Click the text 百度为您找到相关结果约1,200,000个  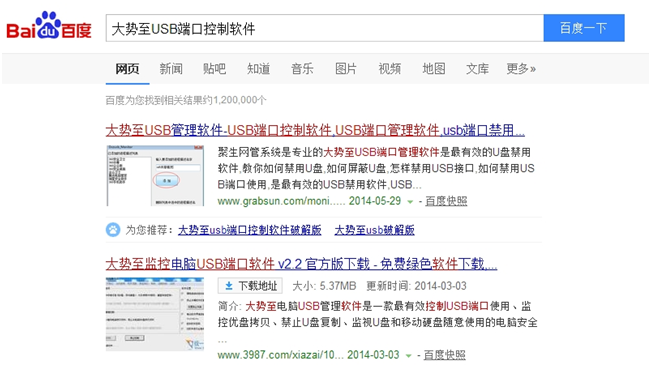(186, 100)
